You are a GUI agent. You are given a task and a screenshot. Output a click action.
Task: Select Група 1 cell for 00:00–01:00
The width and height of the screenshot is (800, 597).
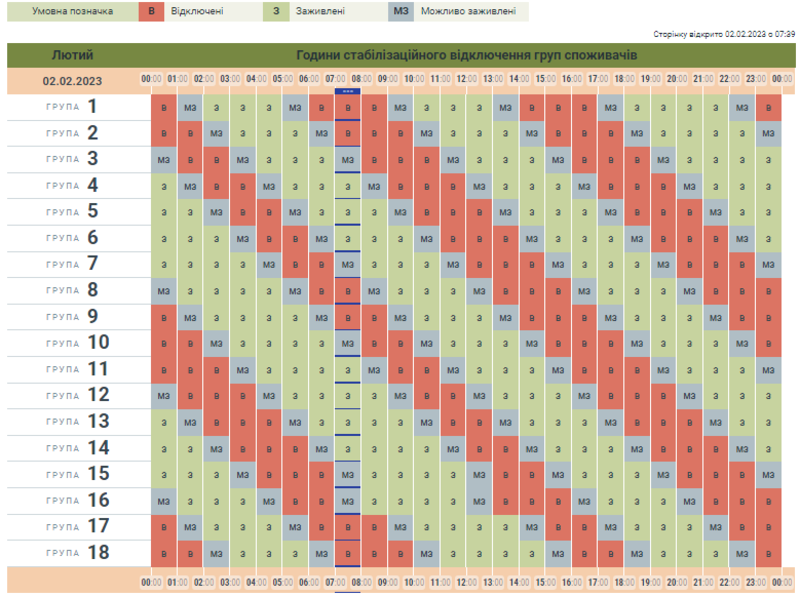pos(164,107)
